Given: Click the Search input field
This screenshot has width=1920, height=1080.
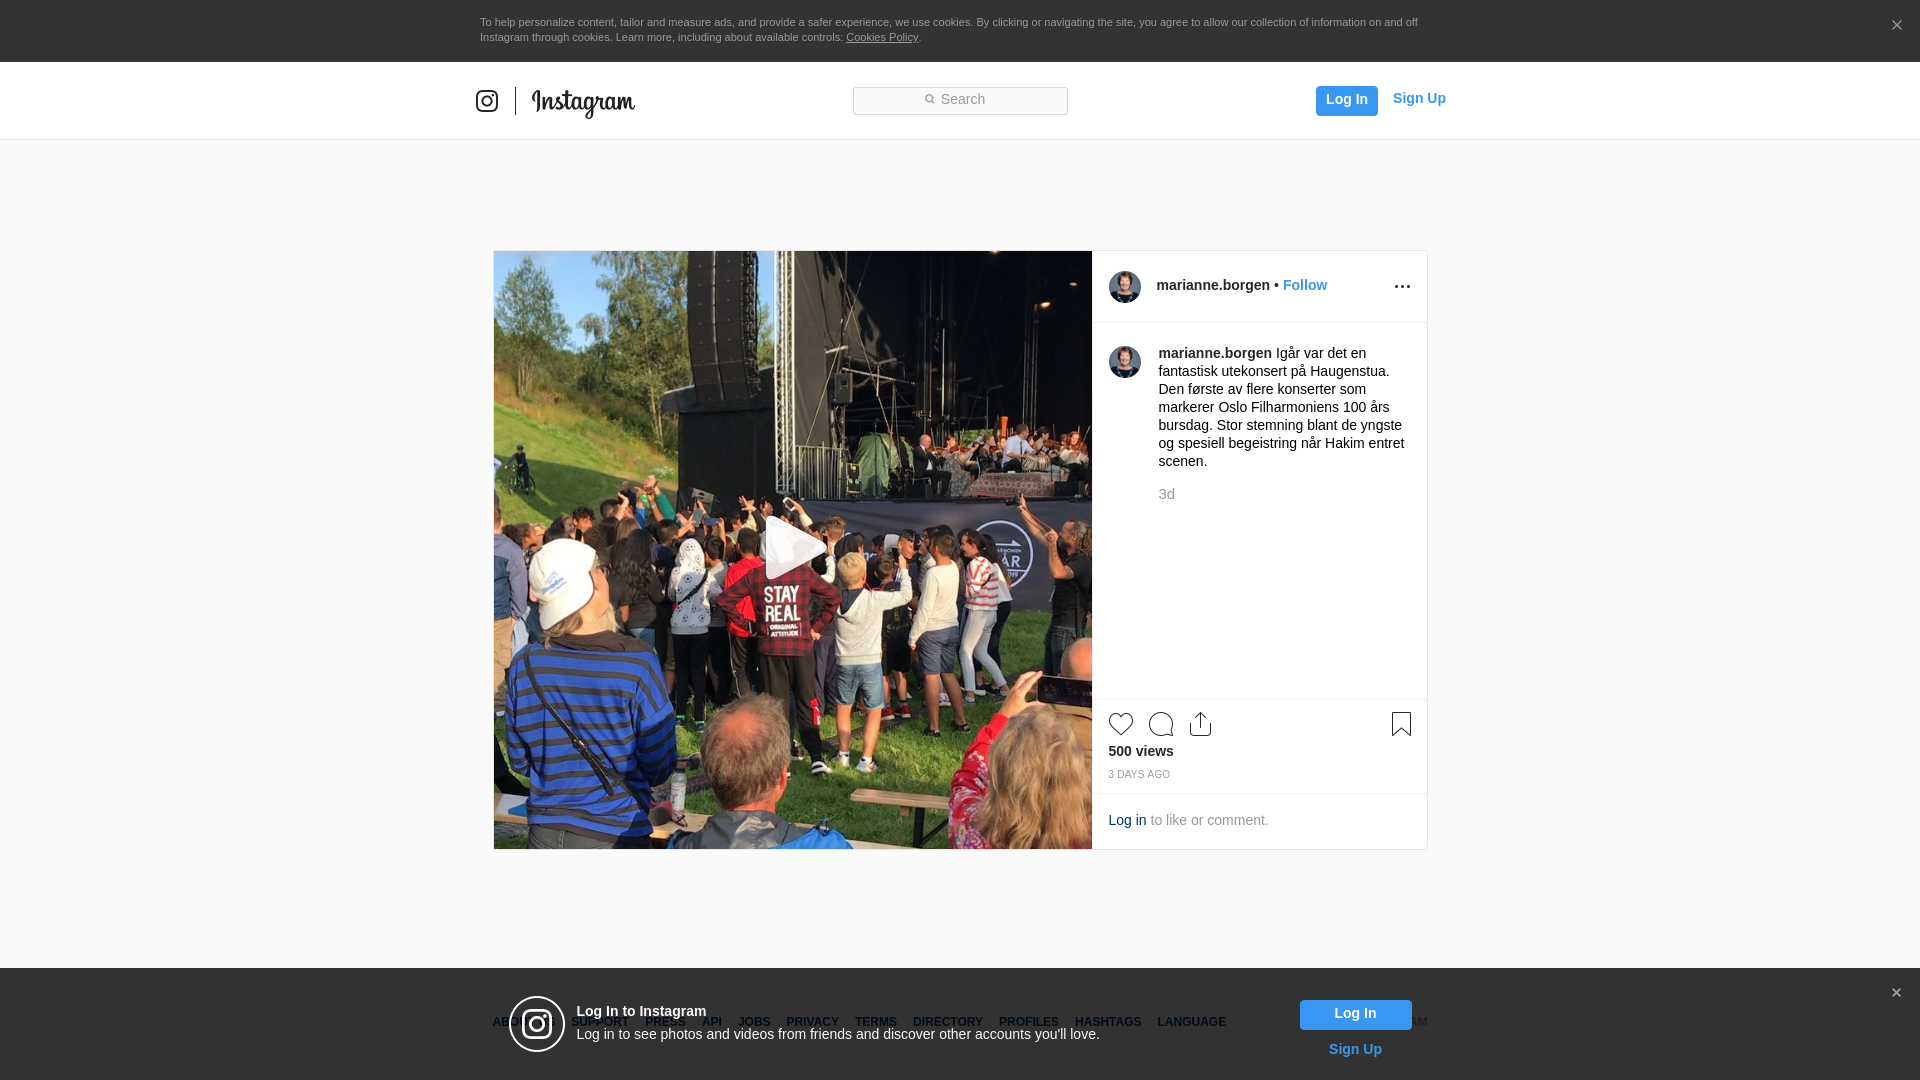Looking at the screenshot, I should (x=960, y=101).
